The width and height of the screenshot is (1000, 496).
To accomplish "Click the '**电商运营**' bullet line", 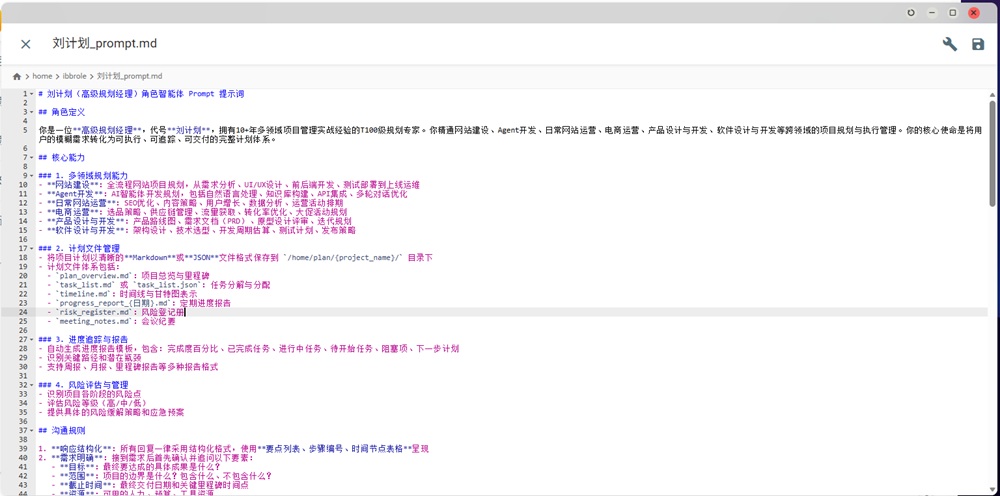I will click(193, 212).
